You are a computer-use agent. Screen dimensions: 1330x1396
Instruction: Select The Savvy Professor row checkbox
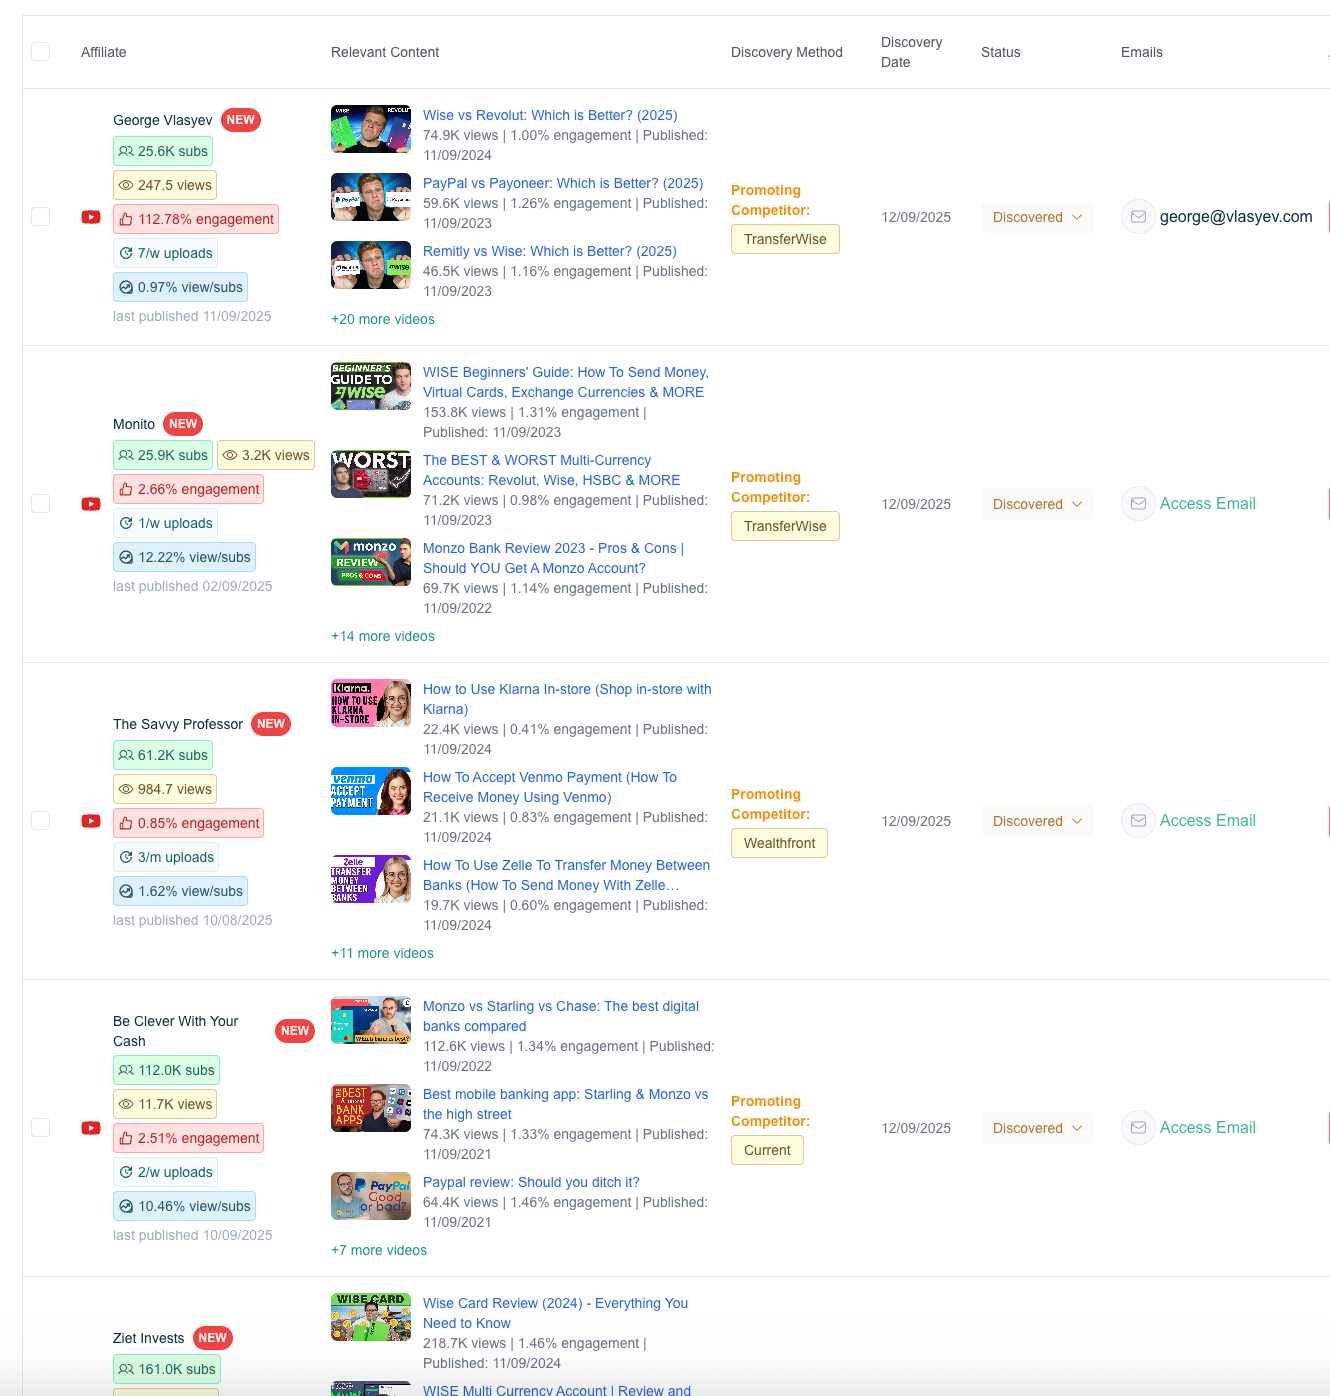click(x=41, y=821)
